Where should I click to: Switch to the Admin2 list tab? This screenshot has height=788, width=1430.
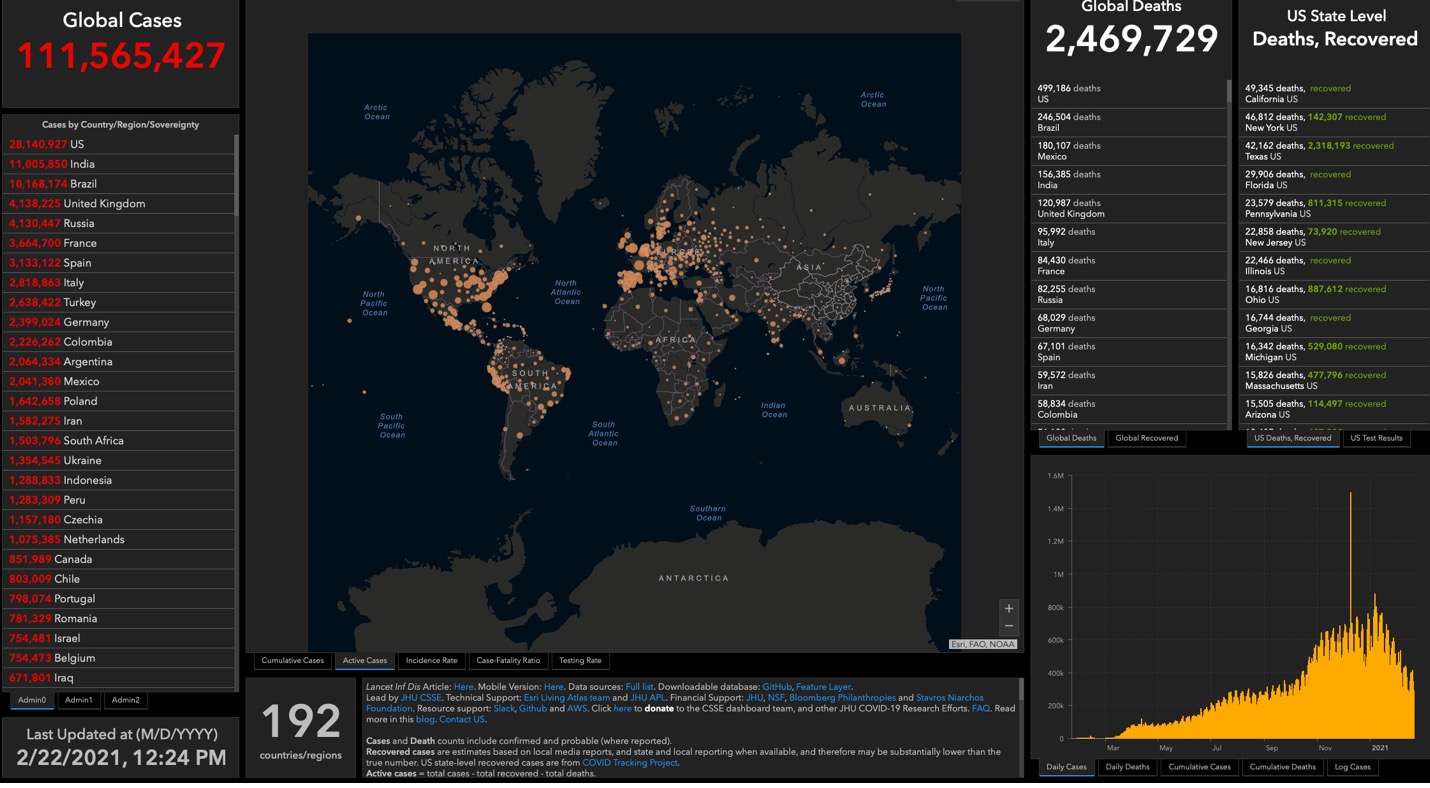(x=126, y=700)
